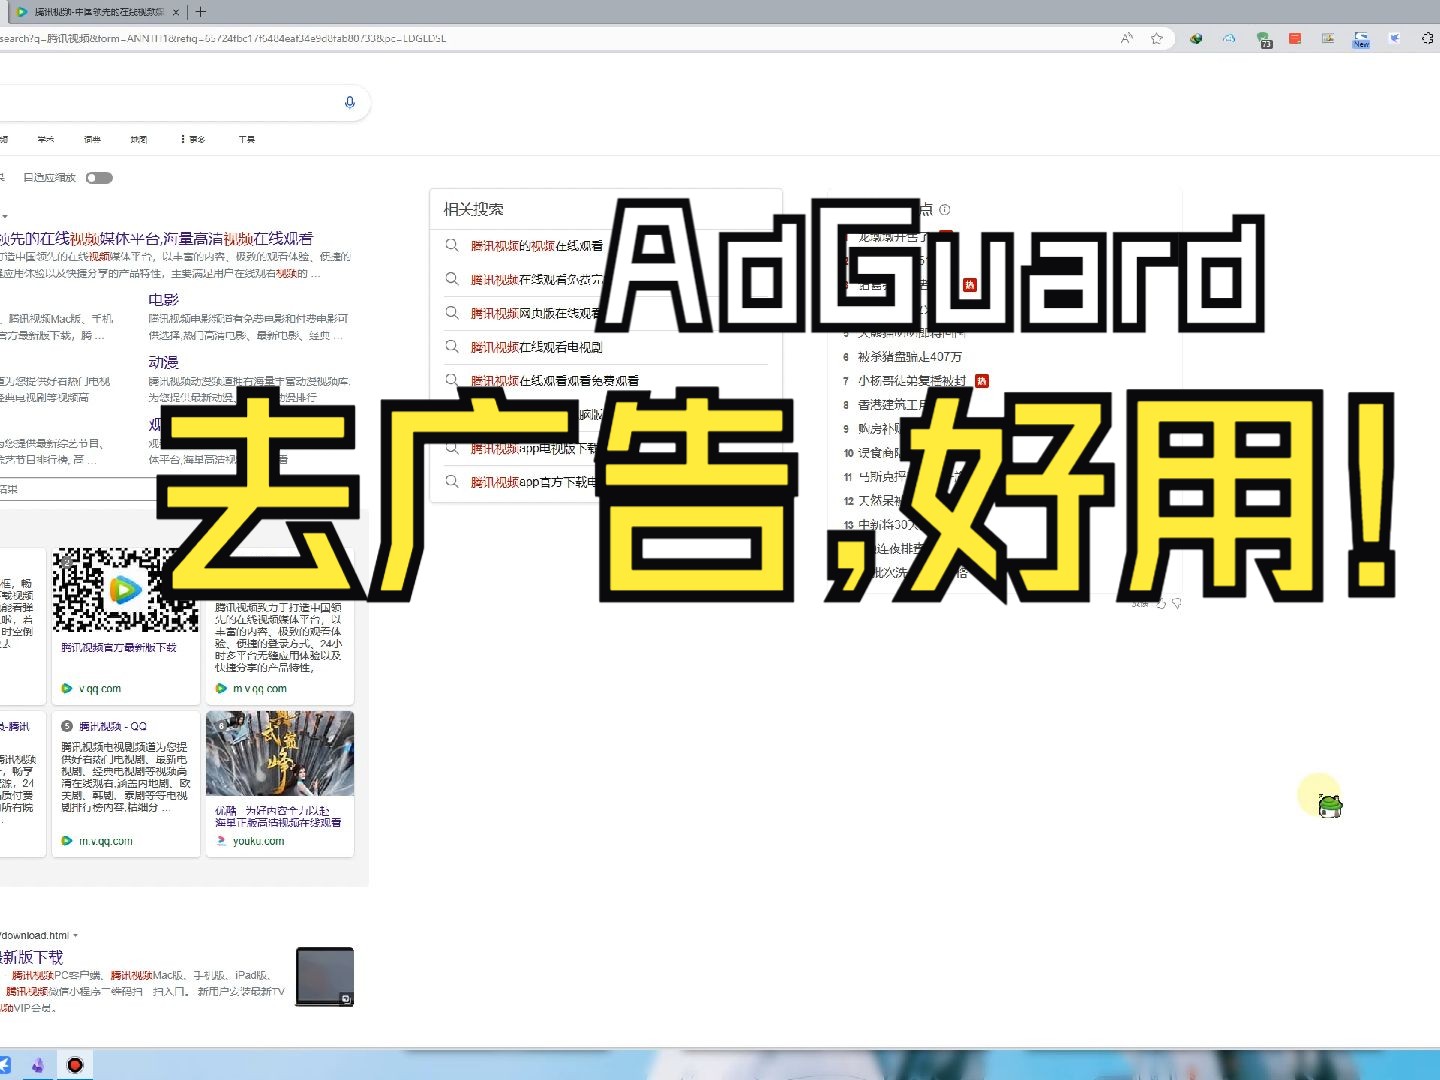1440x1080 pixels.
Task: Open the green extension with 73 badge
Action: coord(1264,39)
